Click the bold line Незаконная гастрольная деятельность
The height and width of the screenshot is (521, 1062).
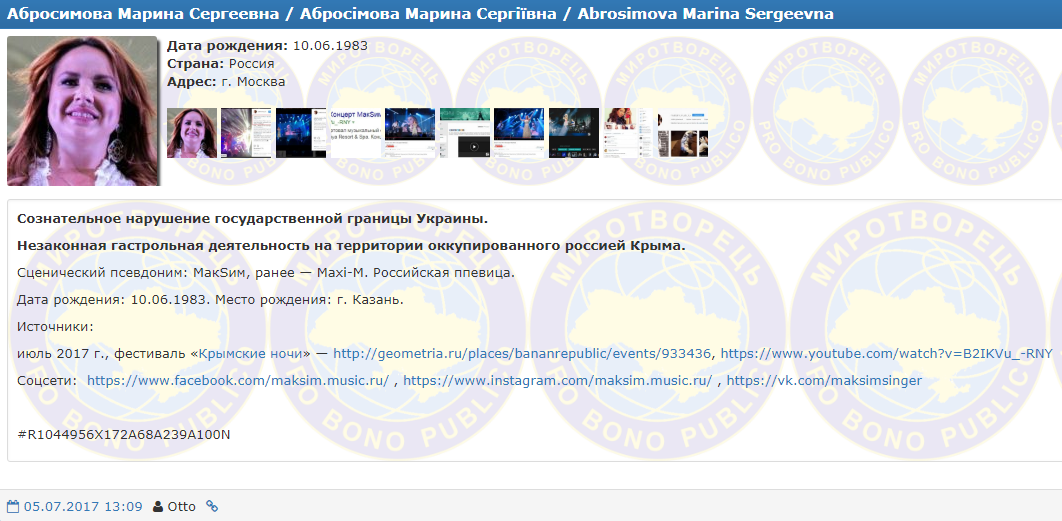coord(351,245)
